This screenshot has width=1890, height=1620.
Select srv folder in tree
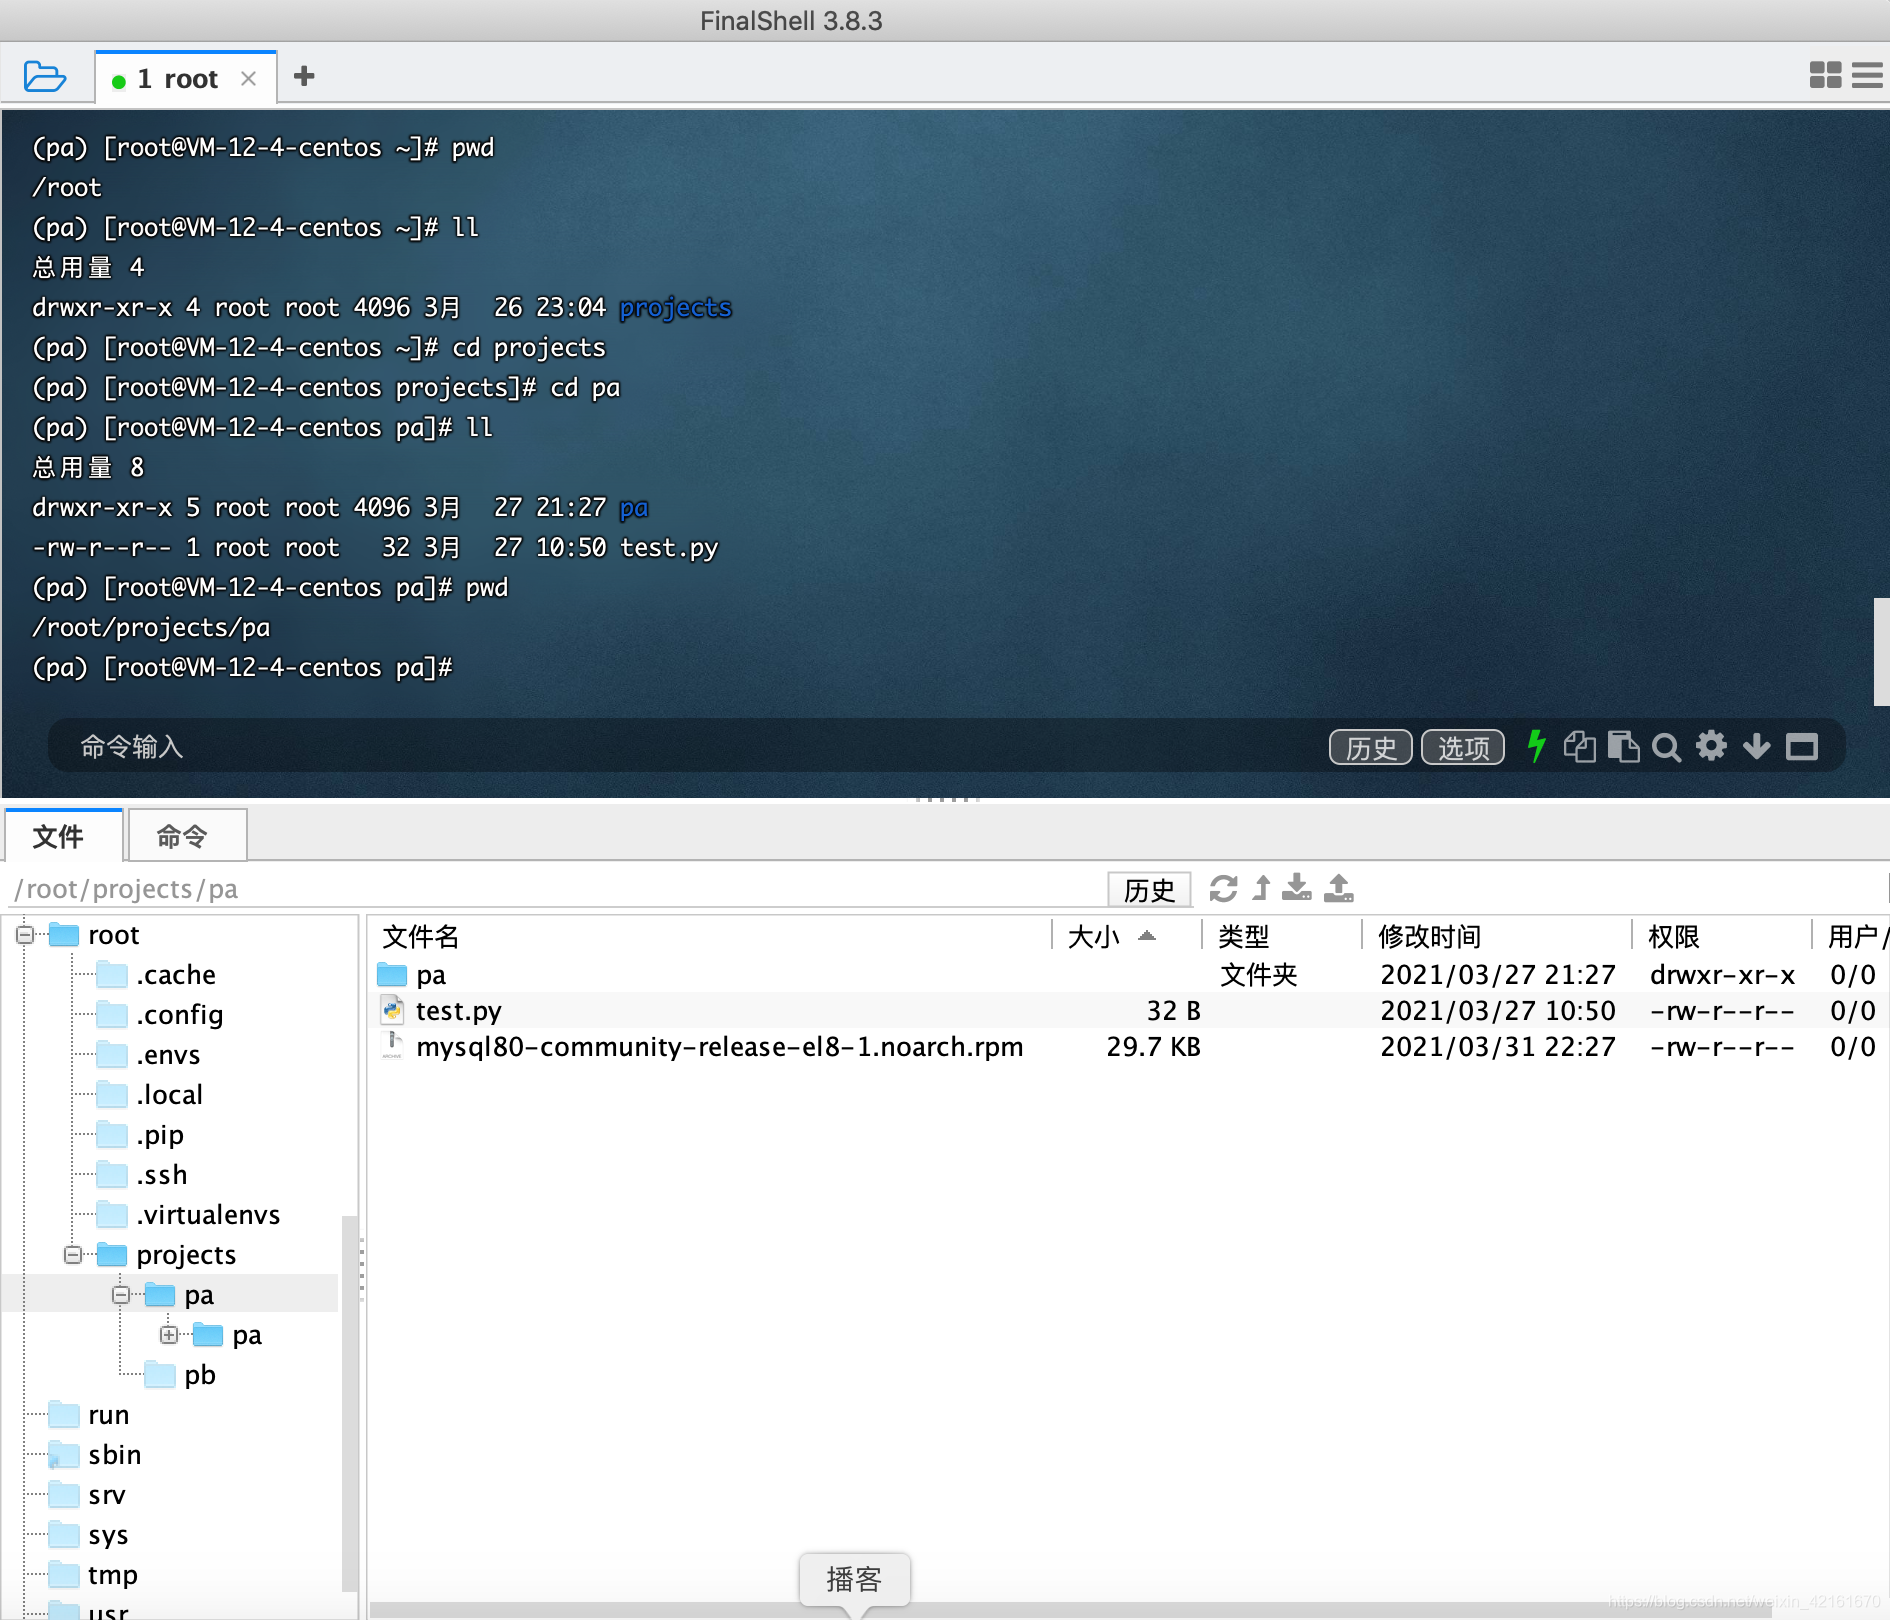pos(88,1495)
